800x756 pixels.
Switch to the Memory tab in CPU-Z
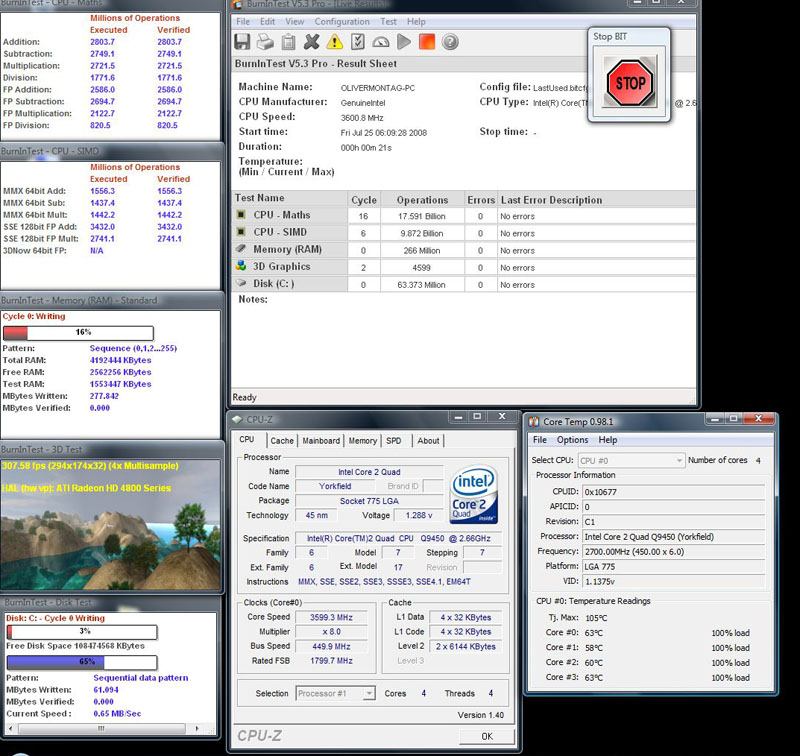tap(363, 441)
